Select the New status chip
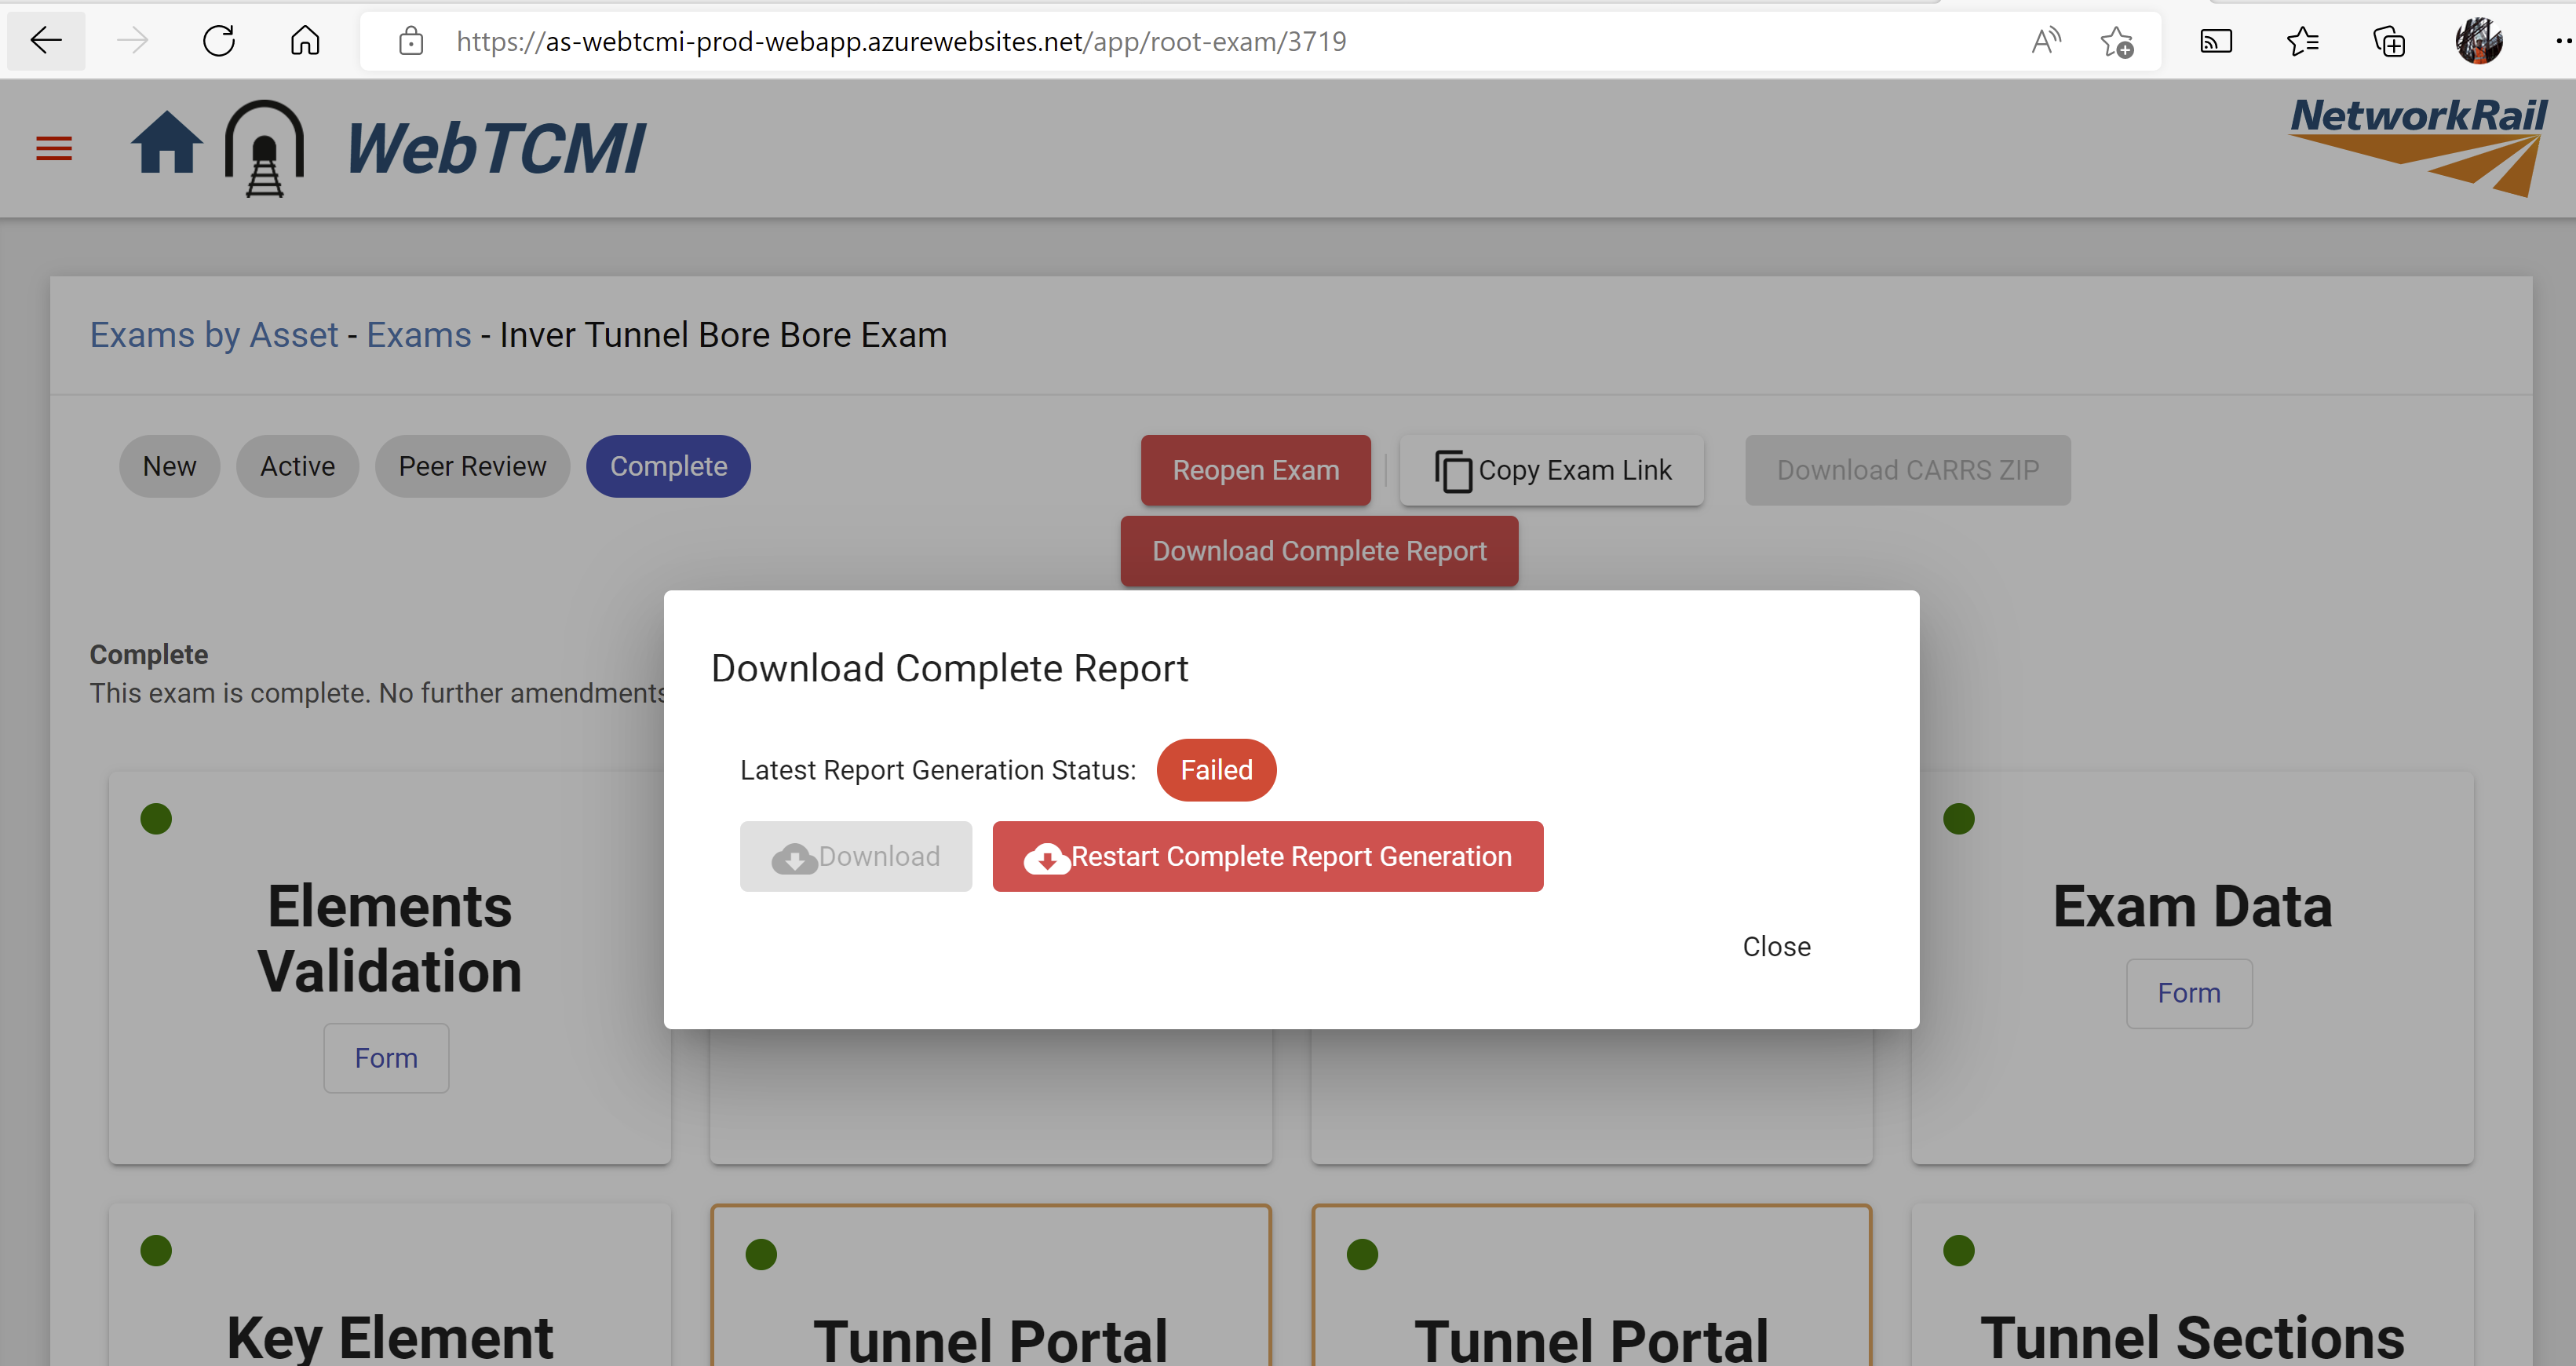 (x=169, y=466)
